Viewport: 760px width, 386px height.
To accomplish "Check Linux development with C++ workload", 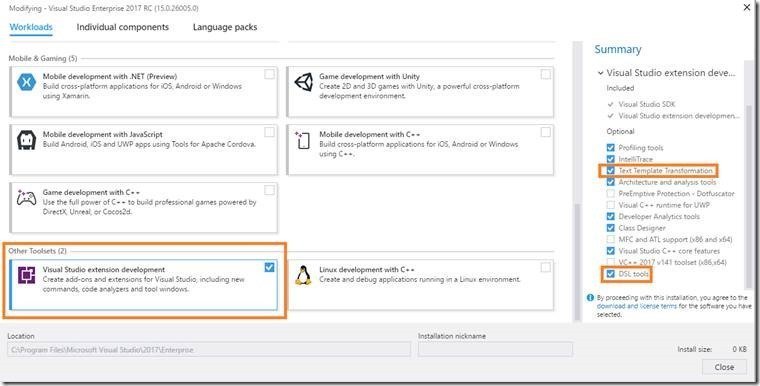I will click(546, 267).
